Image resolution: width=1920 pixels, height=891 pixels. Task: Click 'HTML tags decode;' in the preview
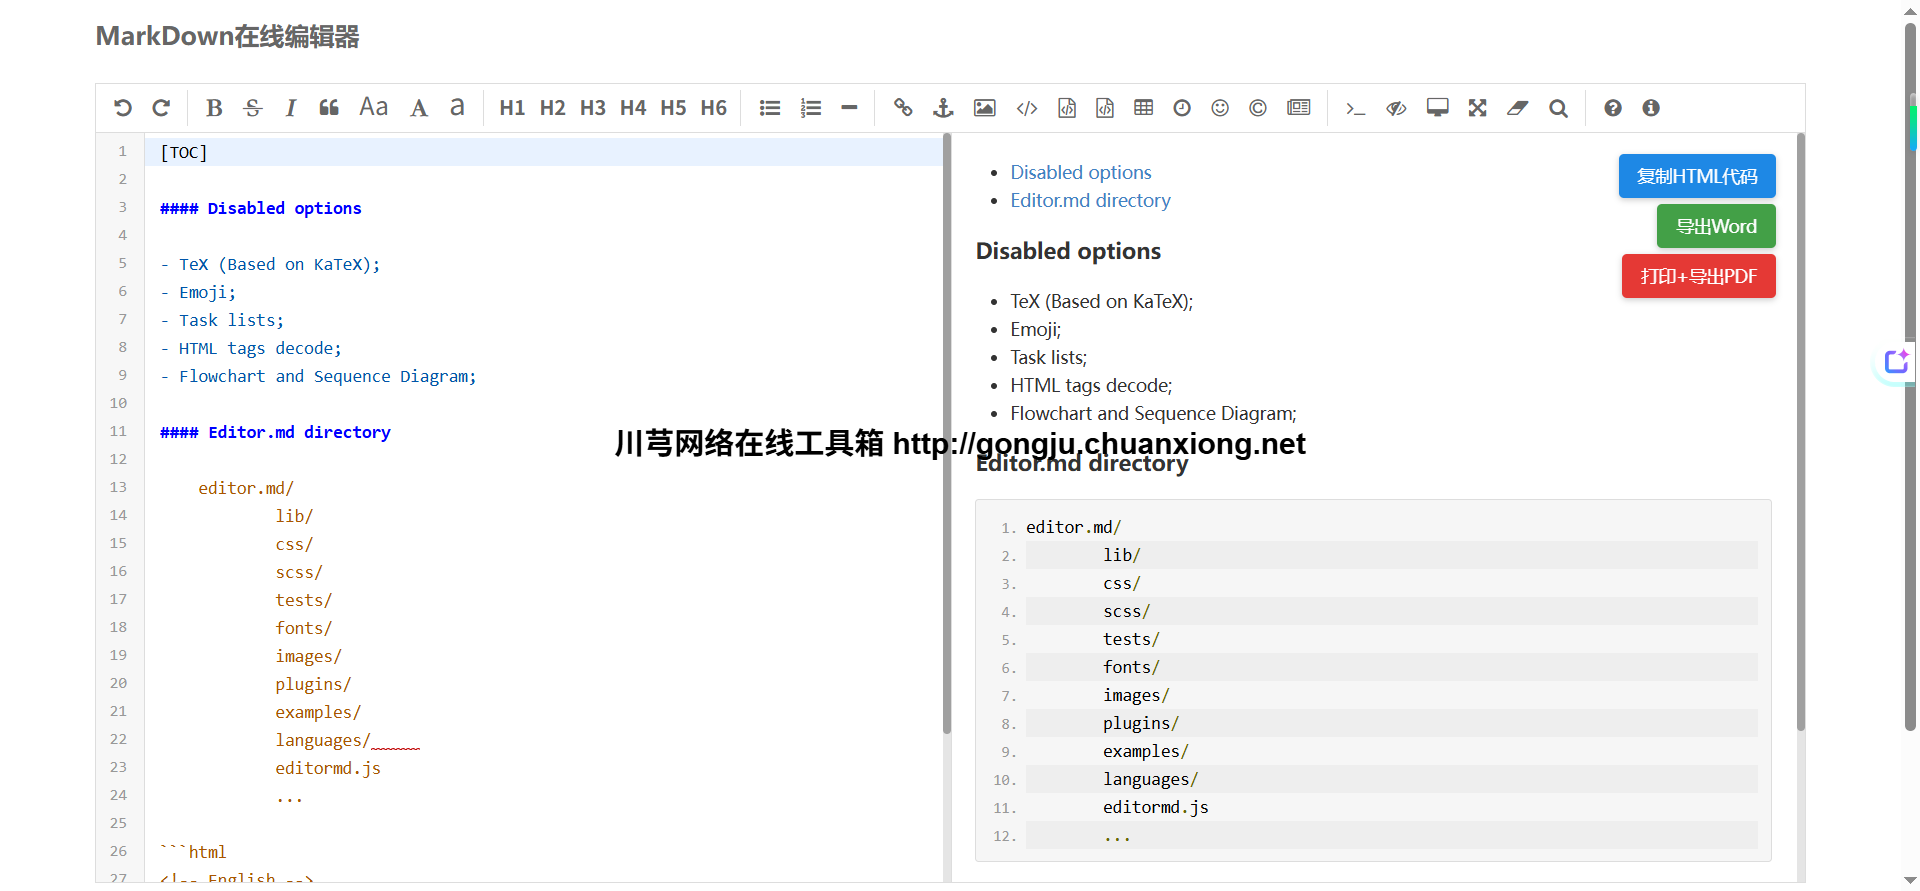point(1091,385)
